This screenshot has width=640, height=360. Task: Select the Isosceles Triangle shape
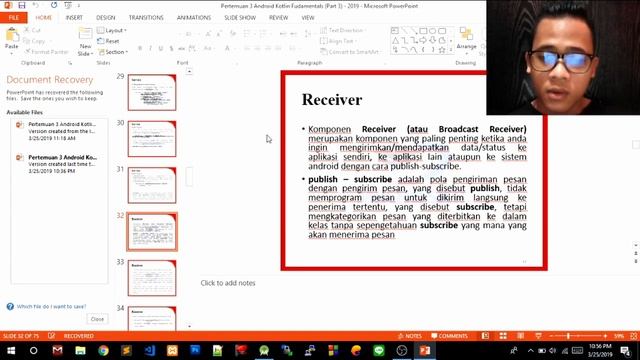(x=395, y=40)
